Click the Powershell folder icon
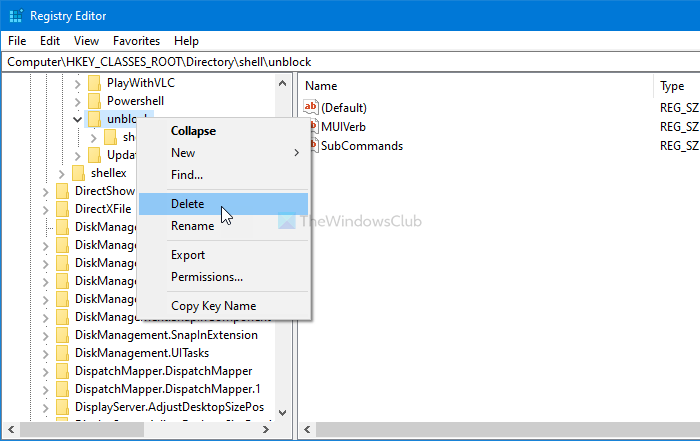This screenshot has width=700, height=441. point(94,101)
